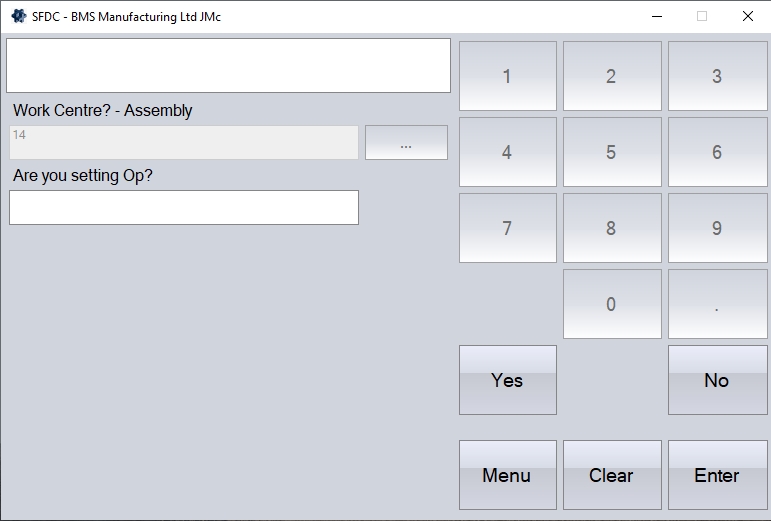Open the Menu button

click(x=507, y=475)
